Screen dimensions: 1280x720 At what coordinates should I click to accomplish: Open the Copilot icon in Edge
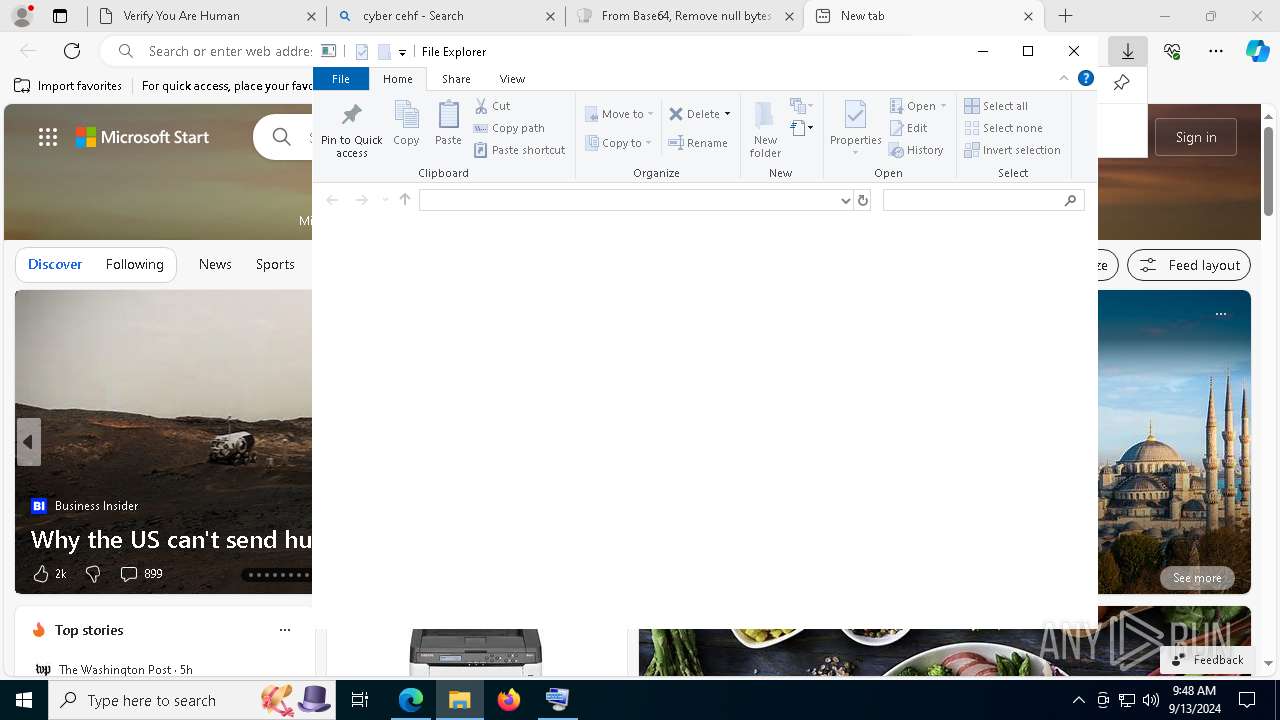coord(1257,51)
